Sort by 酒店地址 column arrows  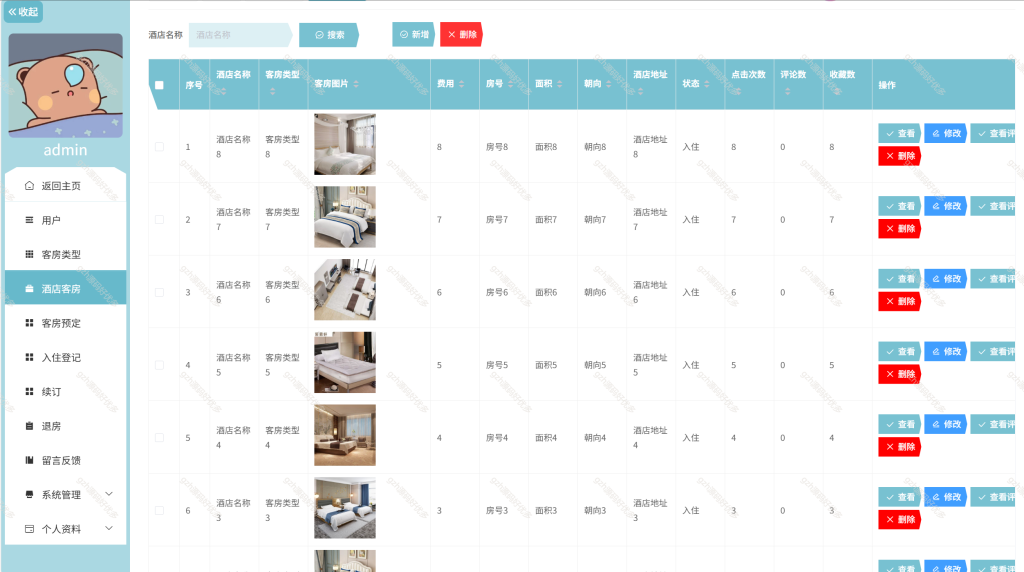(641, 91)
